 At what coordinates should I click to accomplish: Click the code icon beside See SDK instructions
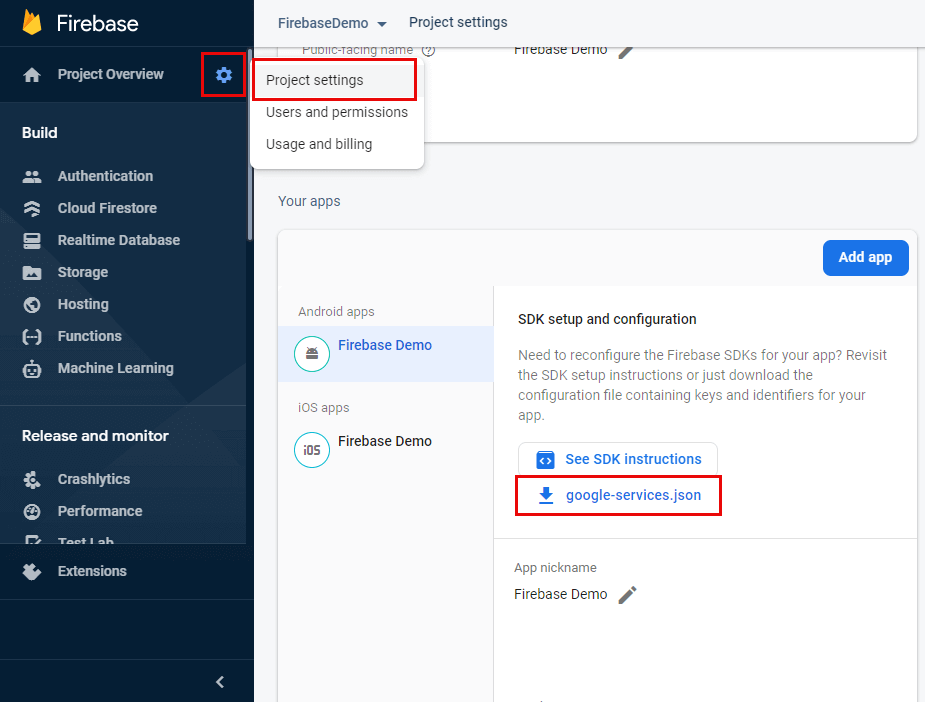click(x=545, y=460)
